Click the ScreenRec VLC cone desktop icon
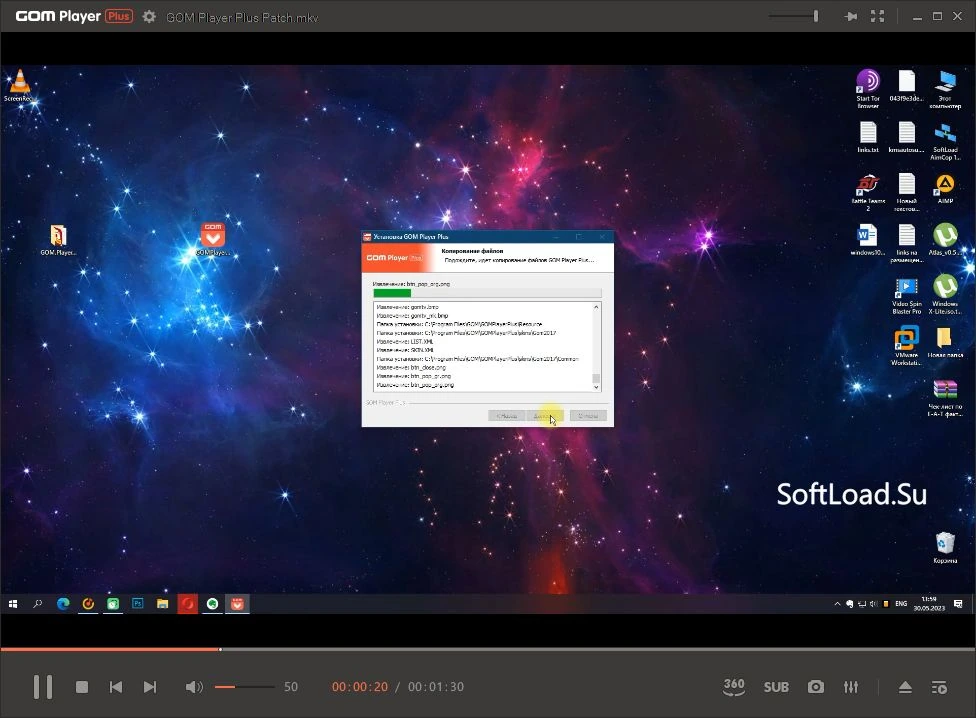This screenshot has height=718, width=976. pyautogui.click(x=20, y=85)
